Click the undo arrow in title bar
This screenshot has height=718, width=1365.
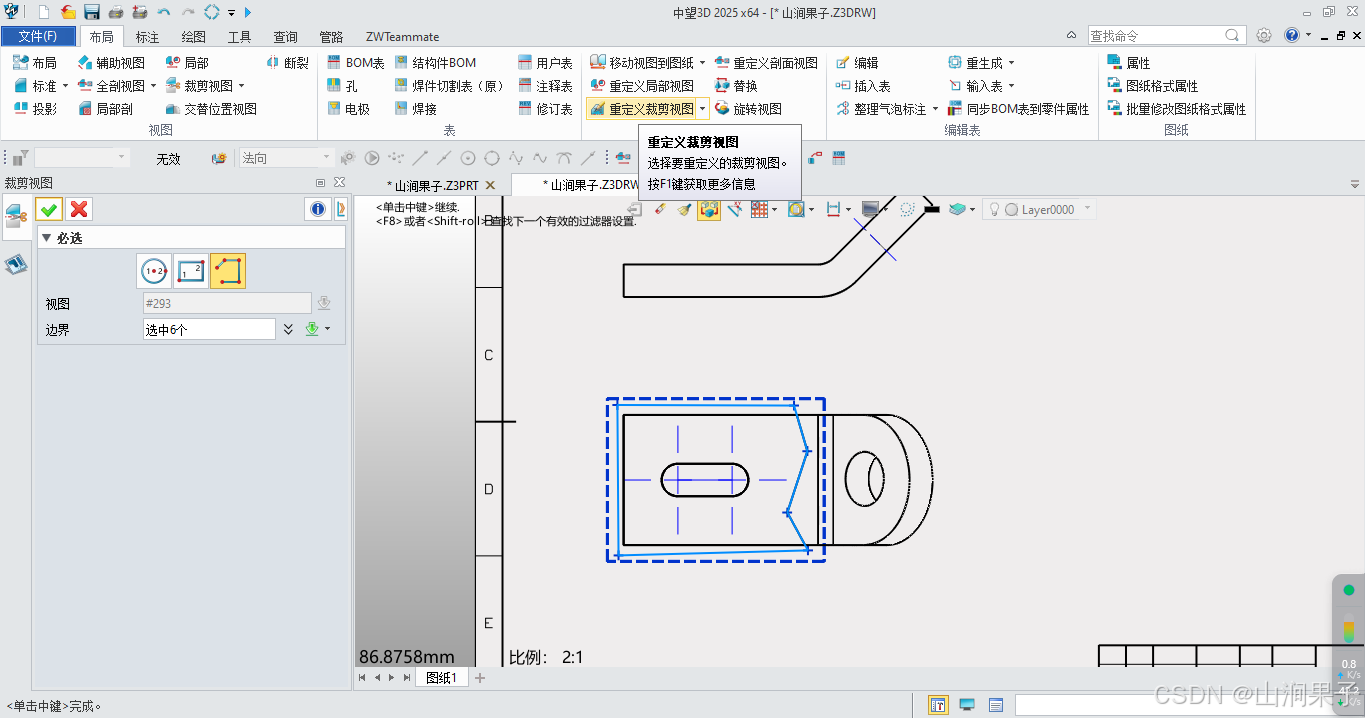[x=163, y=12]
